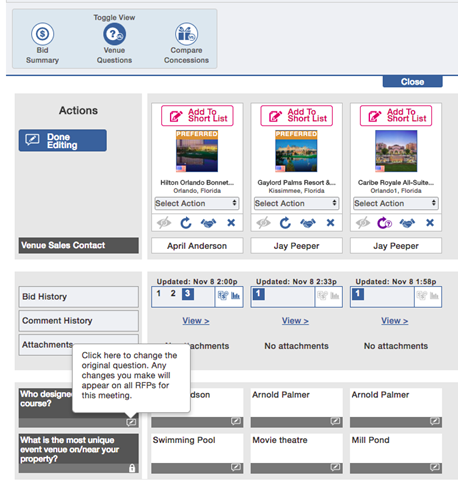Select bid version 2 in Hilton's bid history
Screen dimensions: 458x487
173,293
